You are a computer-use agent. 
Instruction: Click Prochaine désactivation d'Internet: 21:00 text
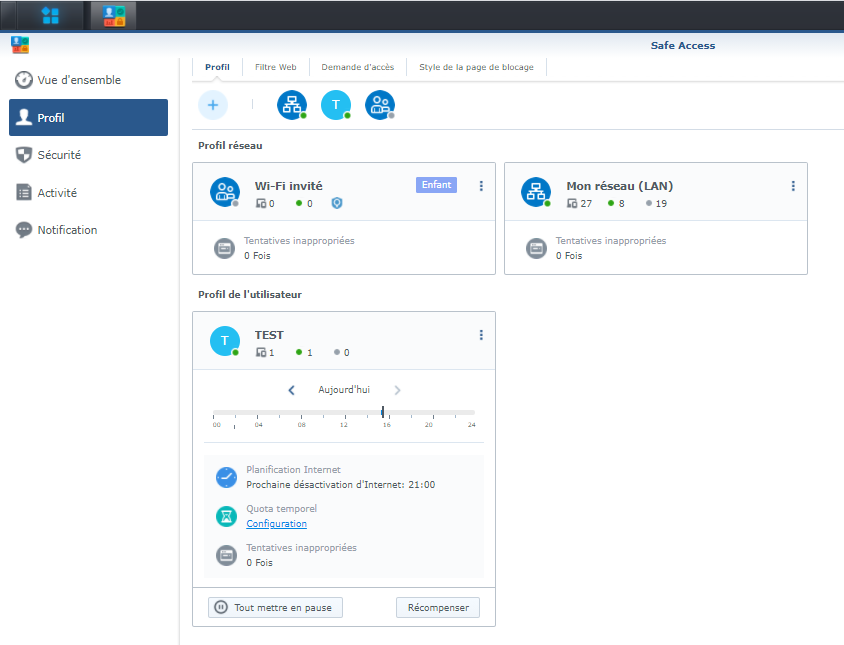pos(341,485)
